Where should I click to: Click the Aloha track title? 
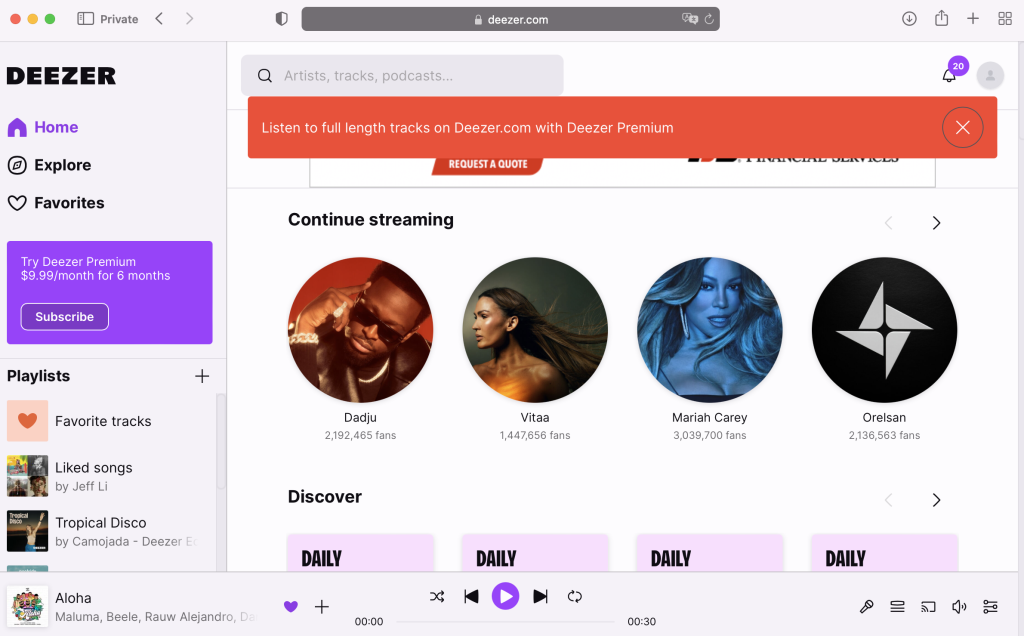click(73, 598)
